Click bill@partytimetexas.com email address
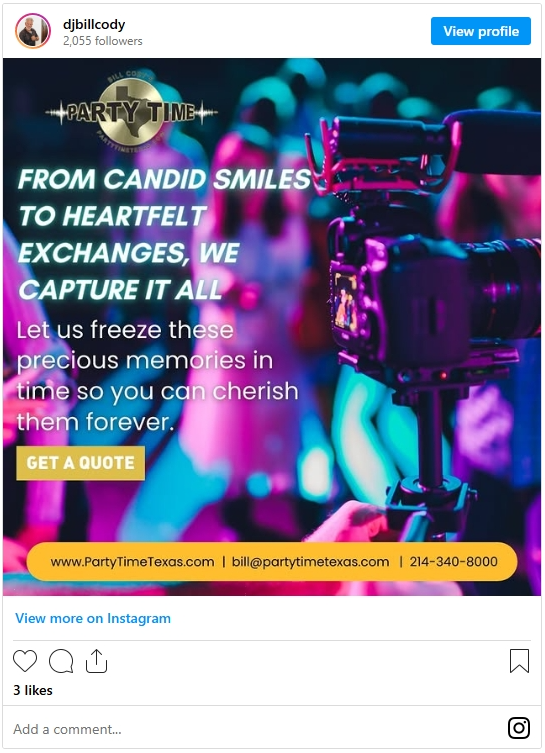The width and height of the screenshot is (545, 753). 310,562
